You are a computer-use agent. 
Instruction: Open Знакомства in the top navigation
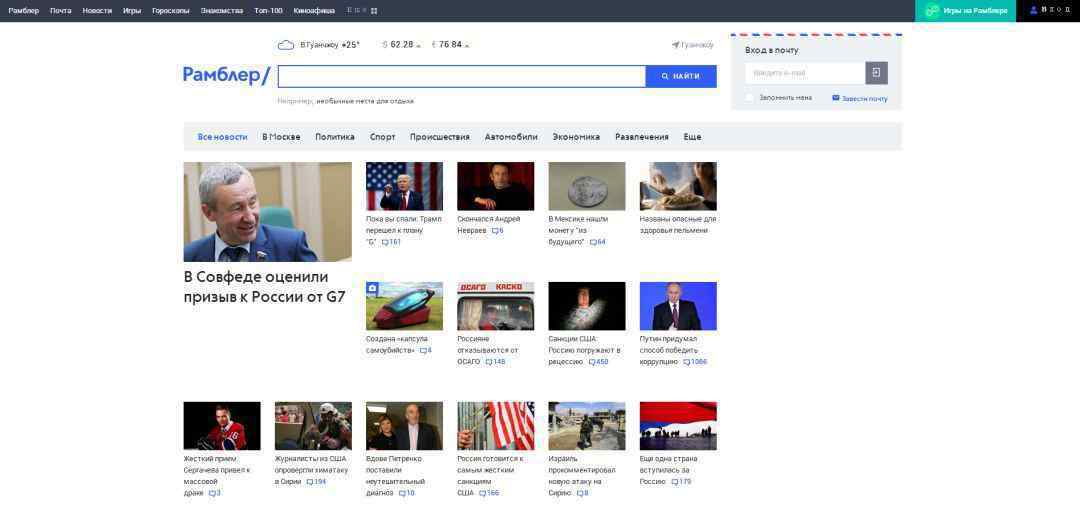(x=222, y=11)
